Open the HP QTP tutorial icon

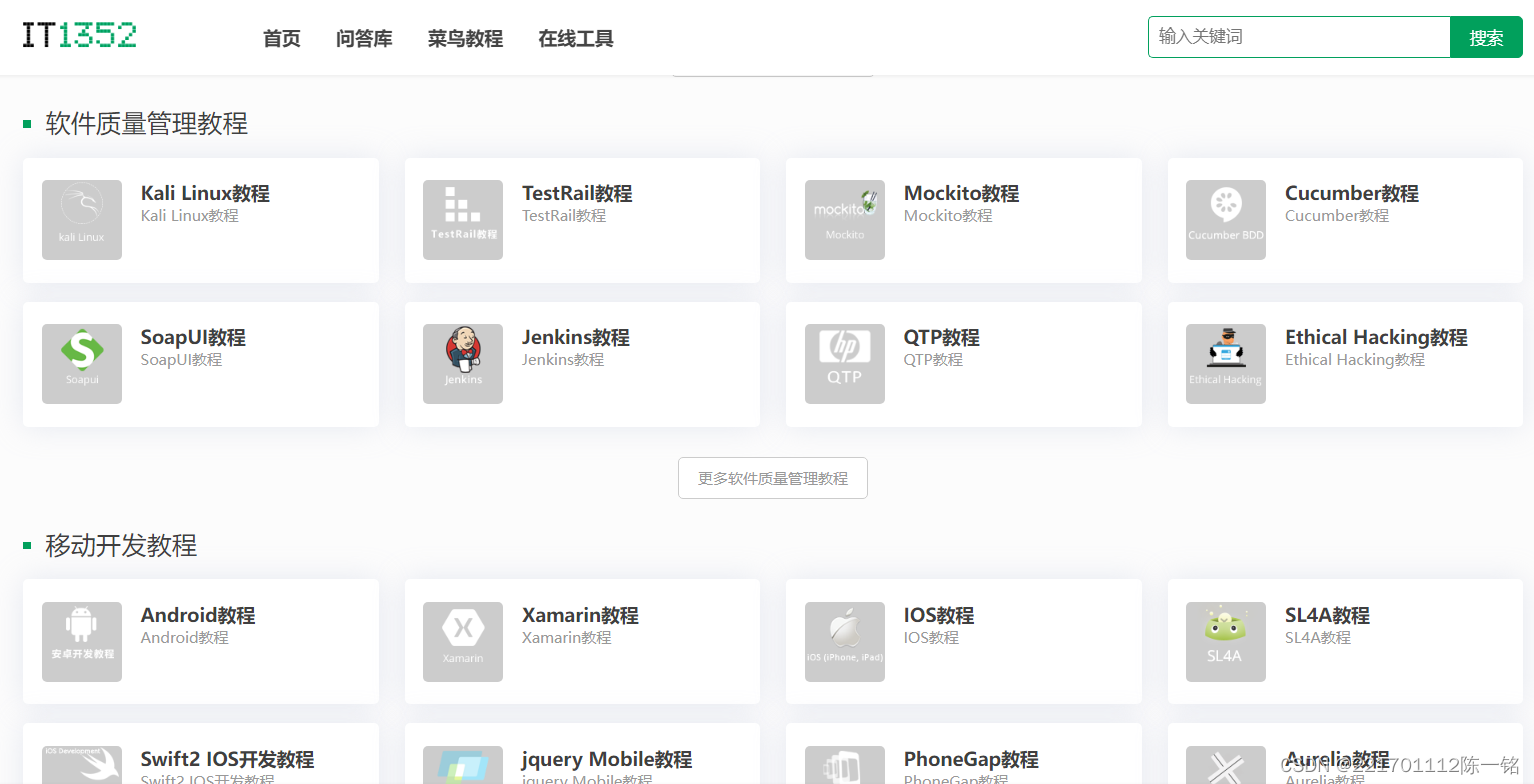[x=845, y=364]
